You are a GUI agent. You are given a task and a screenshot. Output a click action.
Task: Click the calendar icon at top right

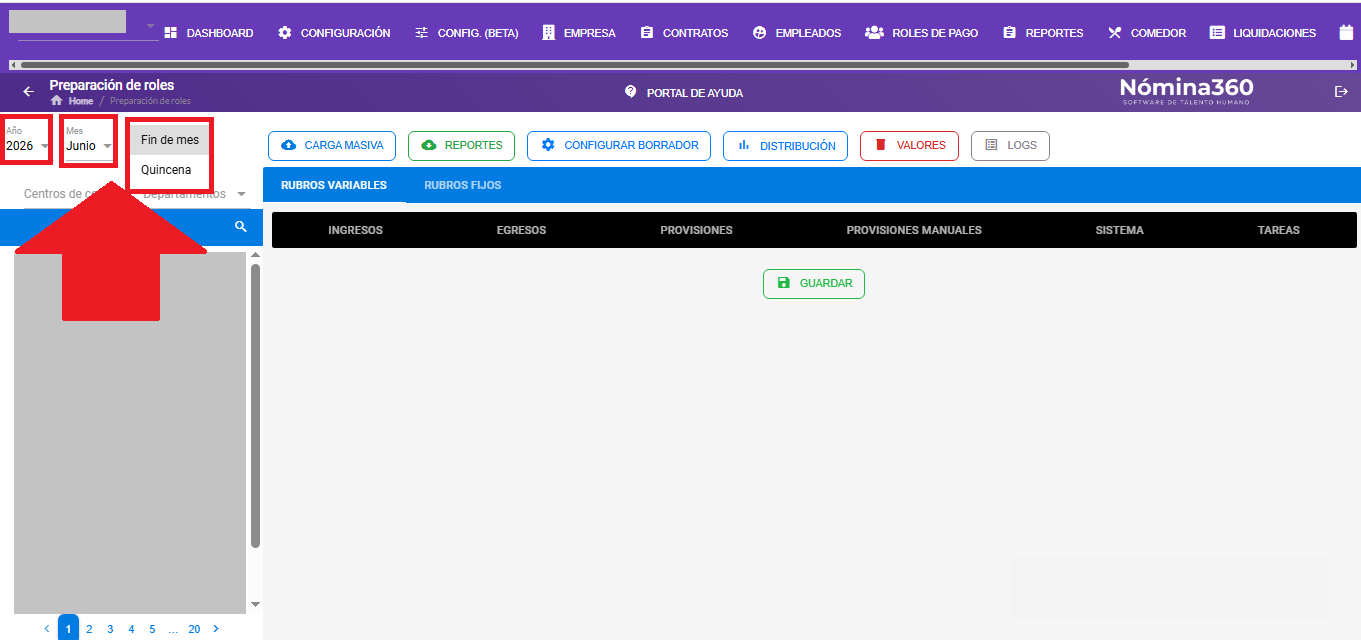(x=1346, y=33)
